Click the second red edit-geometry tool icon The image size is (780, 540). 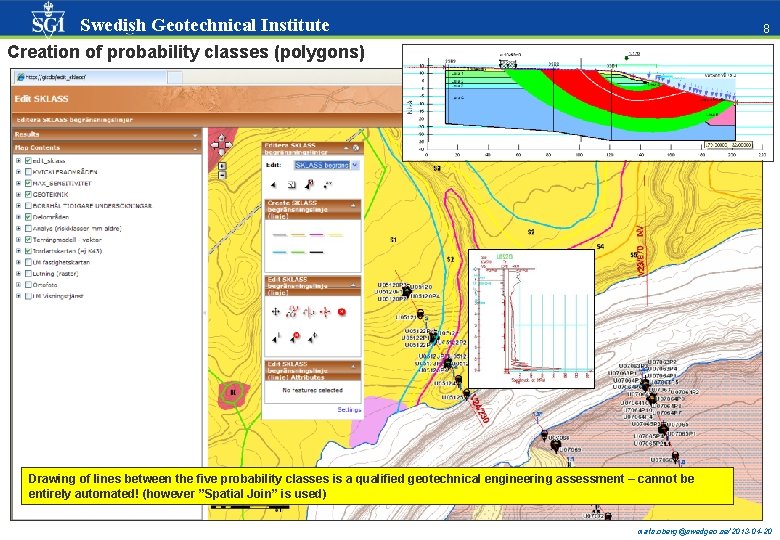(292, 312)
